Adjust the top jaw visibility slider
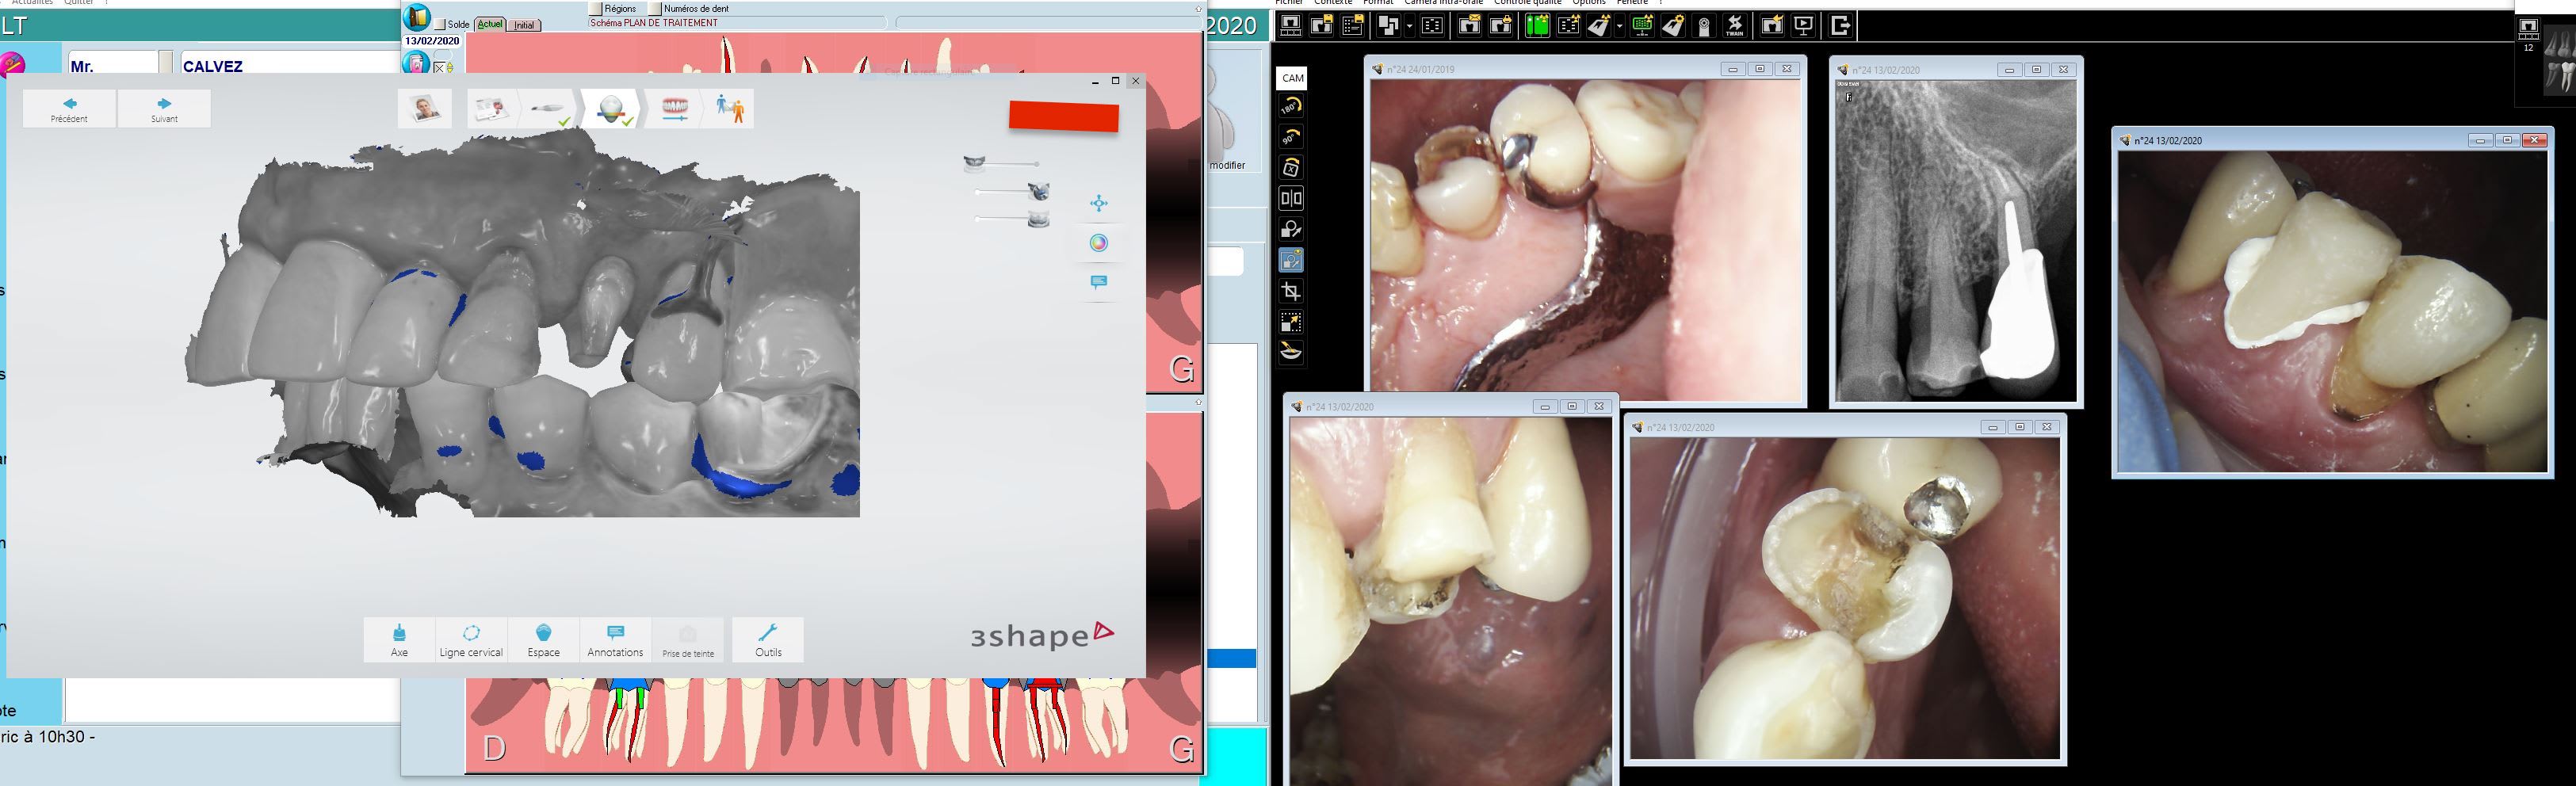This screenshot has height=786, width=2576. [1002, 163]
